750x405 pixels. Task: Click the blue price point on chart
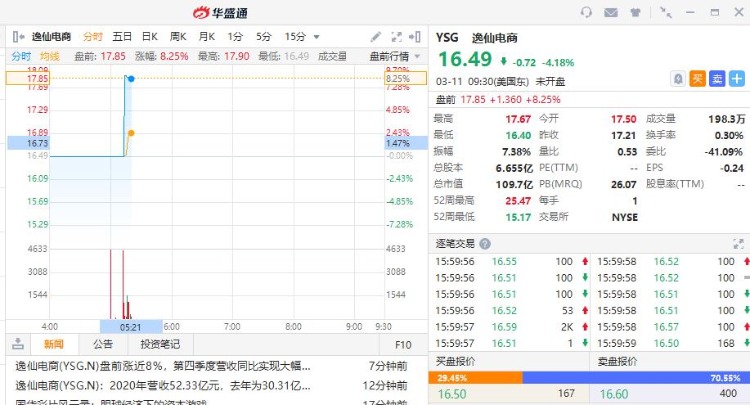coord(131,78)
